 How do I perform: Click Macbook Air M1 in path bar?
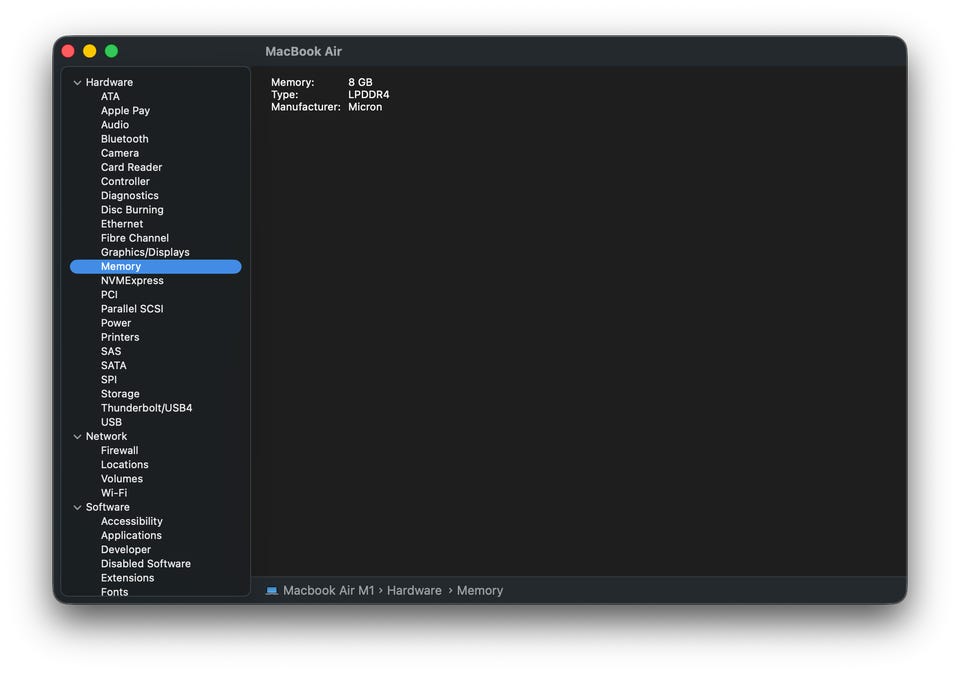328,591
